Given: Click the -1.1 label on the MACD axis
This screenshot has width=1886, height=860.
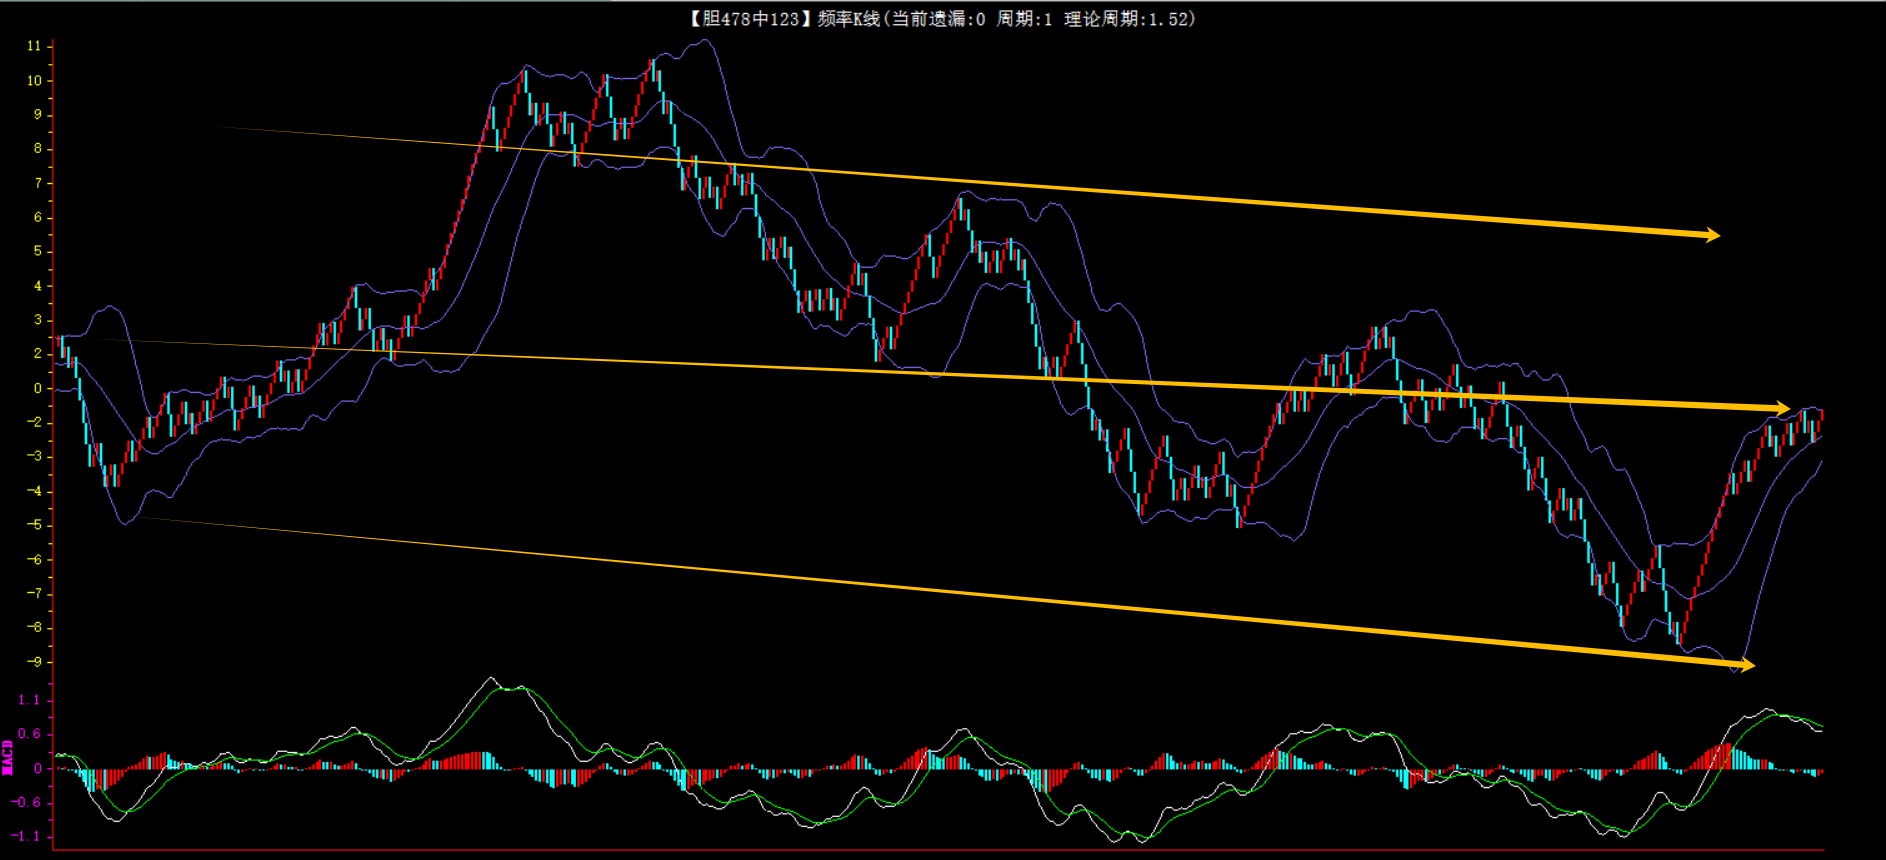Looking at the screenshot, I should 27,837.
